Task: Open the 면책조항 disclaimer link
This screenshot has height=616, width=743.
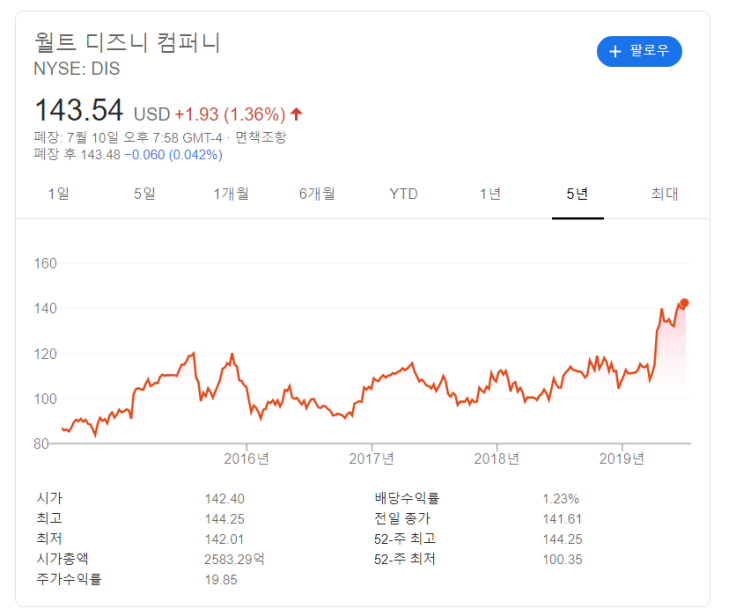Action: coord(261,137)
